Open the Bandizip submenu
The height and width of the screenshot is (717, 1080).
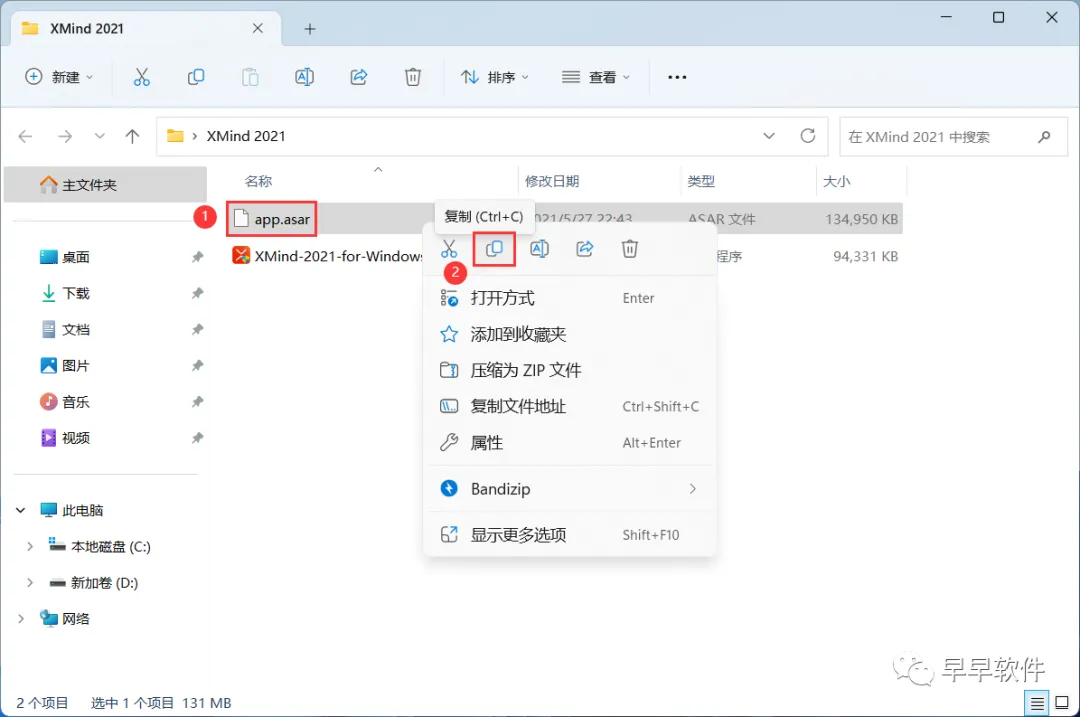[x=570, y=489]
